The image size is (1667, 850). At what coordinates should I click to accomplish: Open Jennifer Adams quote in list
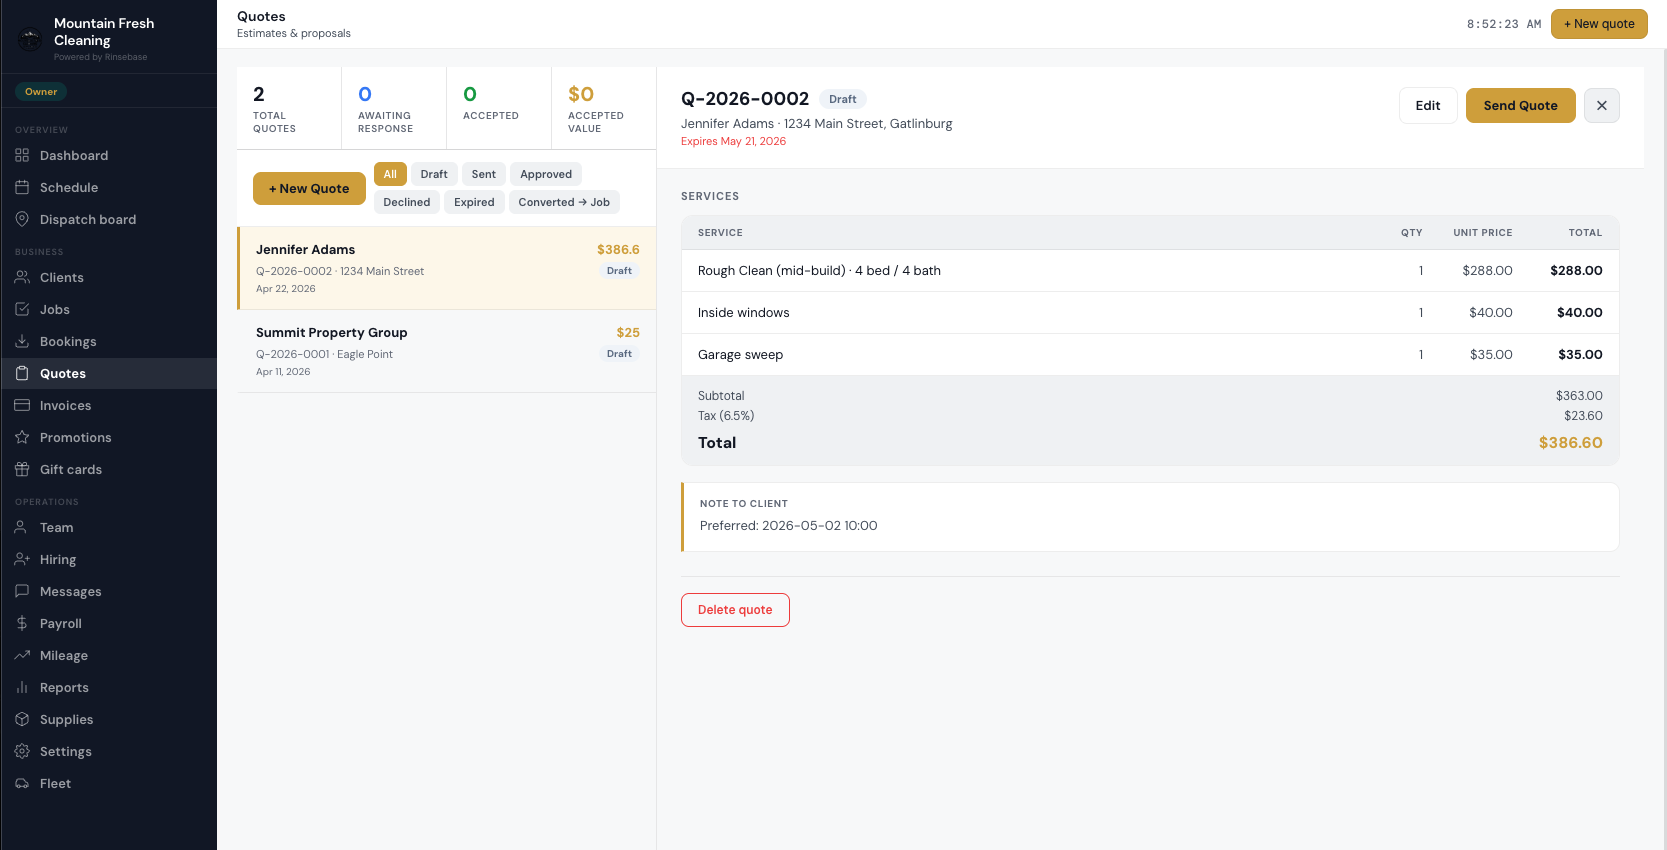coord(447,268)
